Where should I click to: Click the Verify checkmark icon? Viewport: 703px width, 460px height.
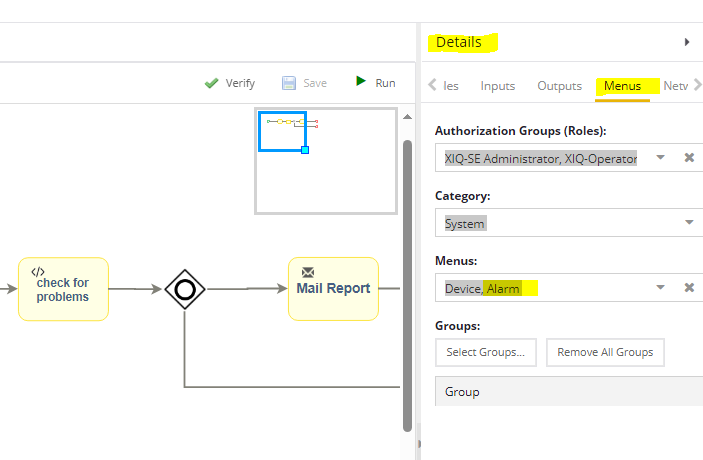(211, 83)
